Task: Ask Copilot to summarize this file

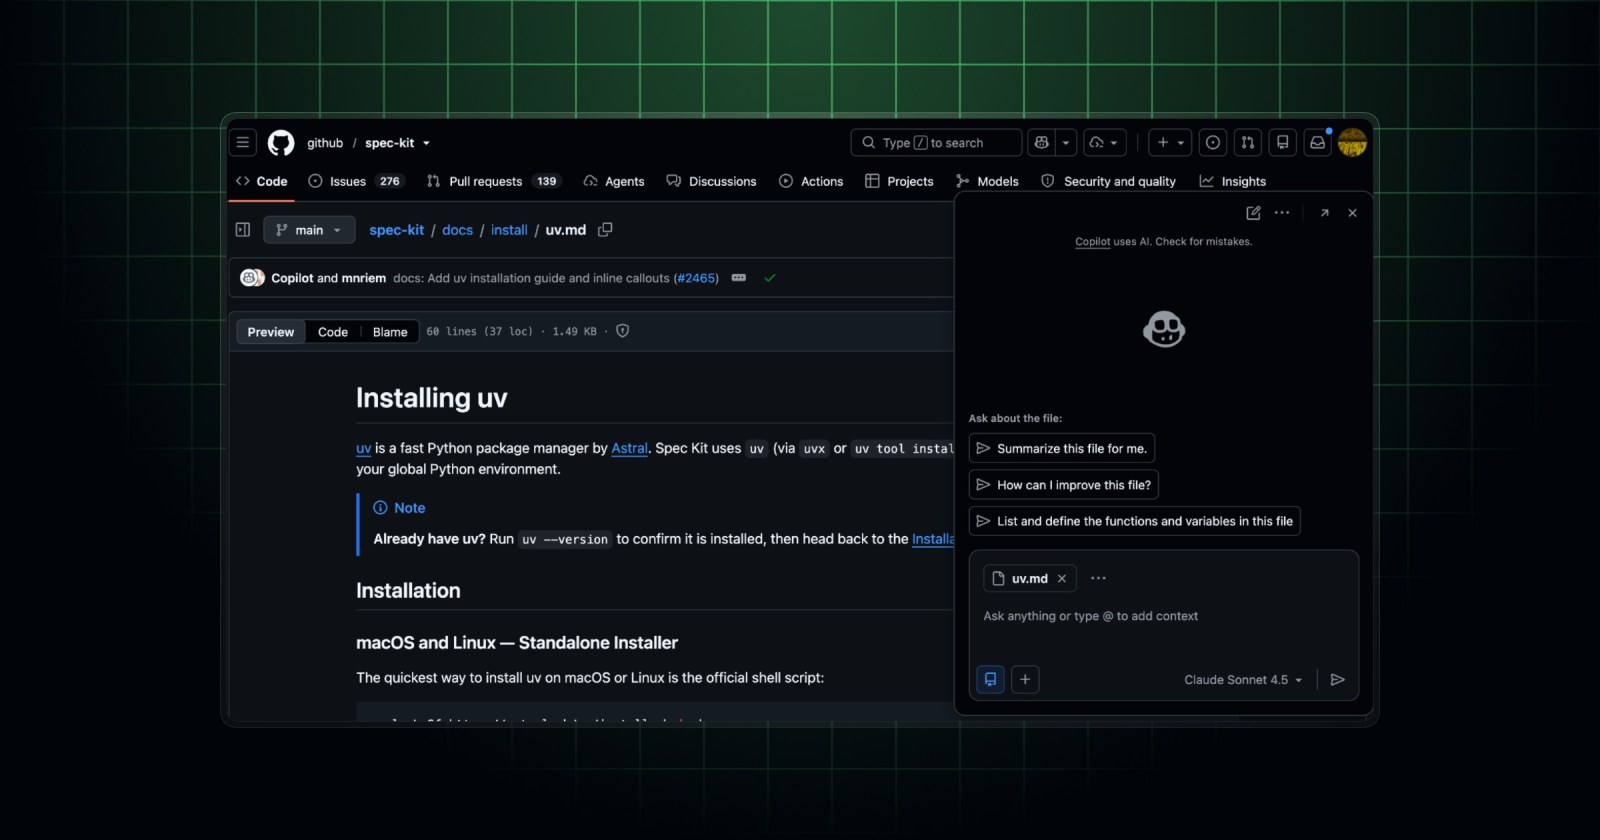Action: tap(1062, 449)
